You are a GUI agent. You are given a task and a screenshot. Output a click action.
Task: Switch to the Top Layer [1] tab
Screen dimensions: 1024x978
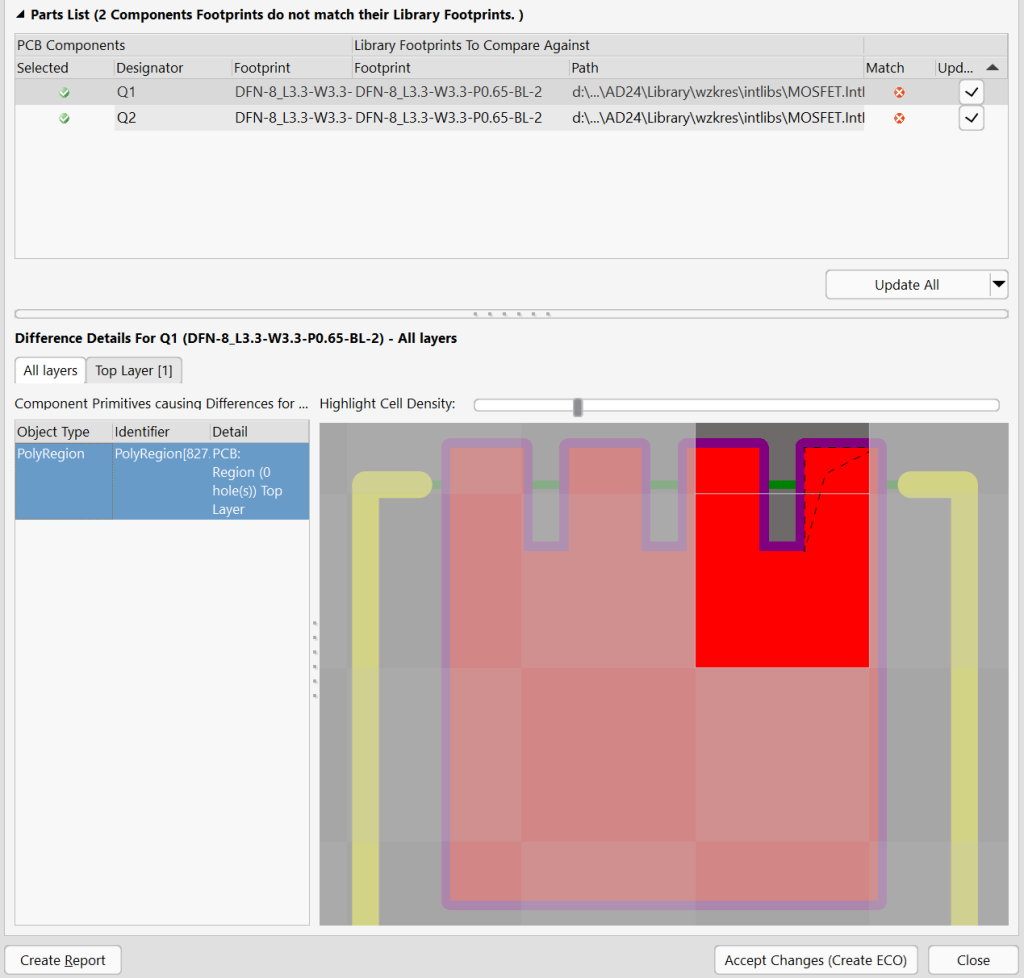[134, 371]
